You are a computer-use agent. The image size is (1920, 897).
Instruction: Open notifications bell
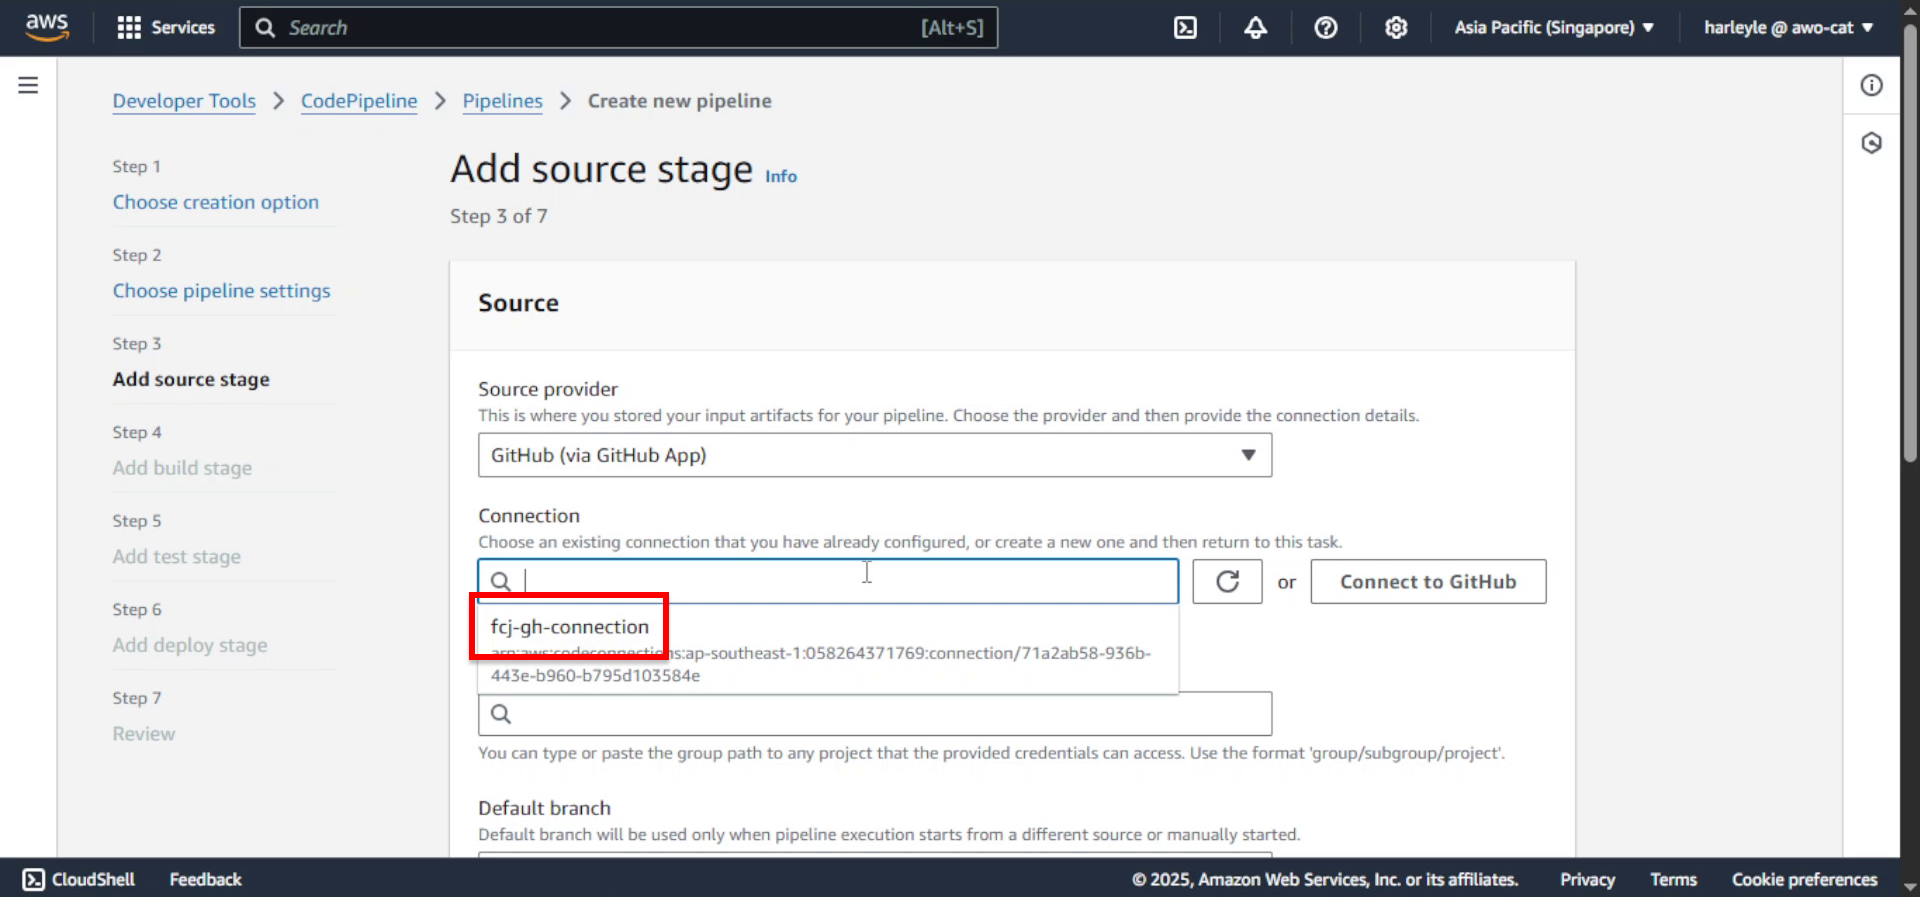coord(1255,28)
